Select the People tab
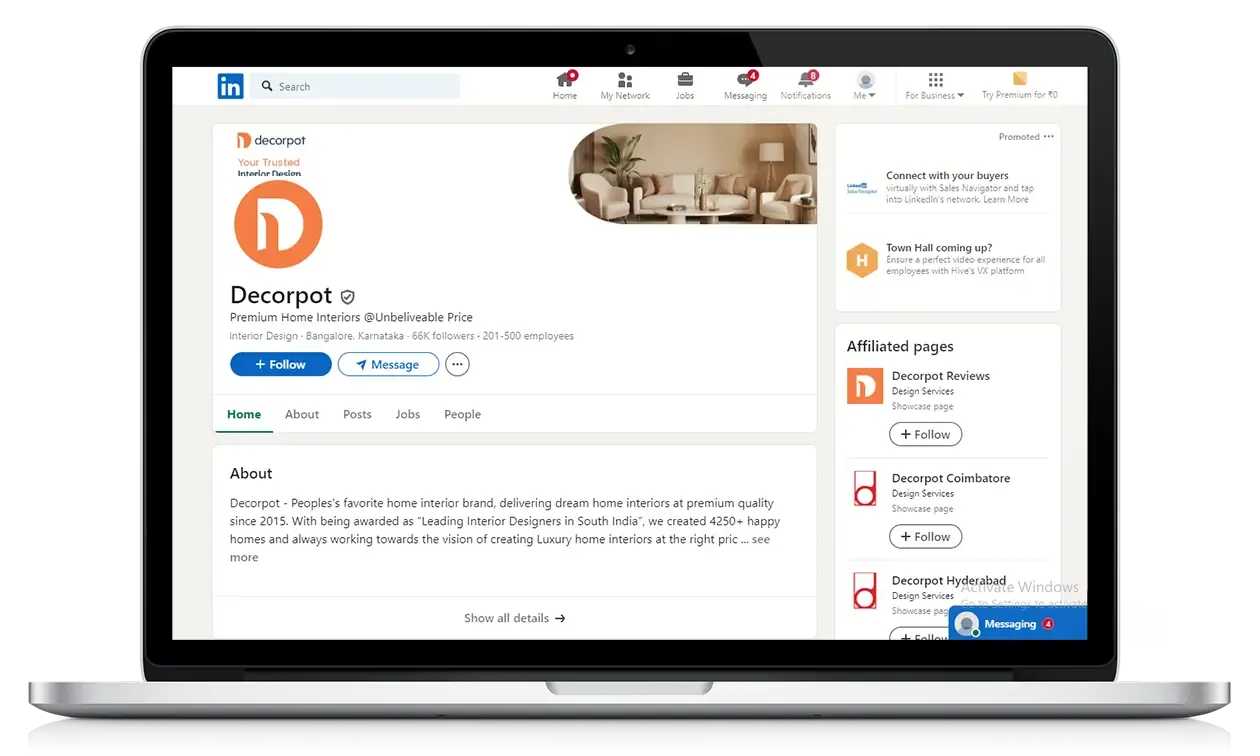The height and width of the screenshot is (756, 1260). [462, 414]
